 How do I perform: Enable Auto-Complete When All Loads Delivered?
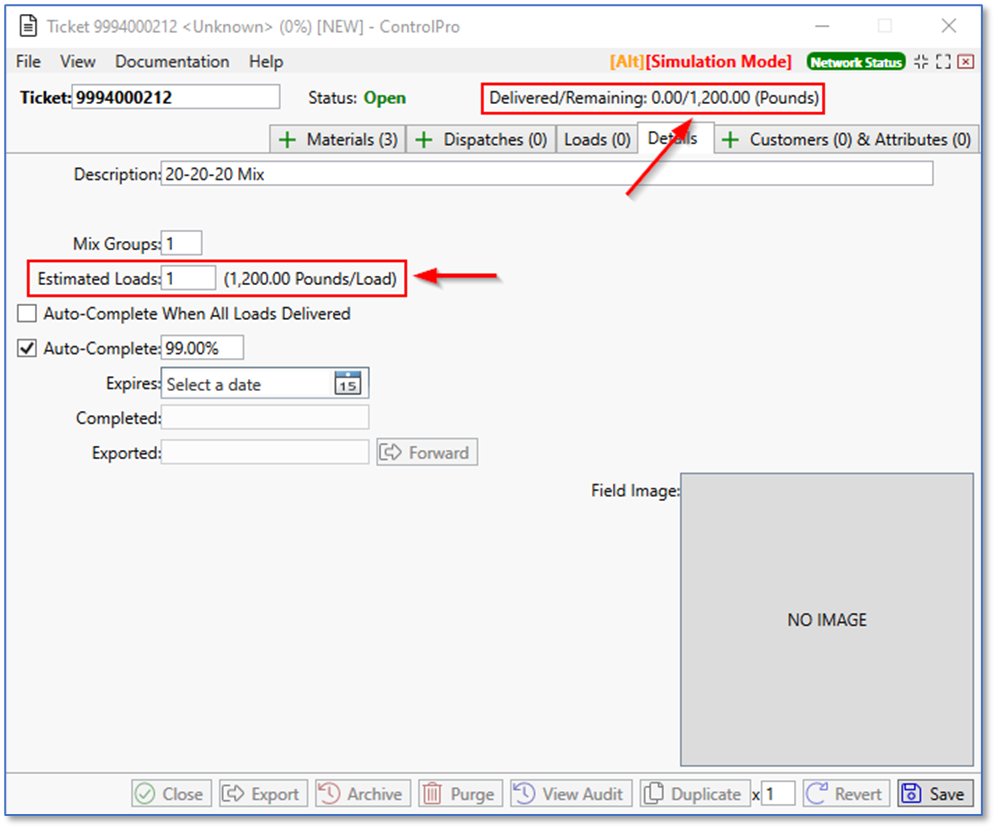point(27,314)
